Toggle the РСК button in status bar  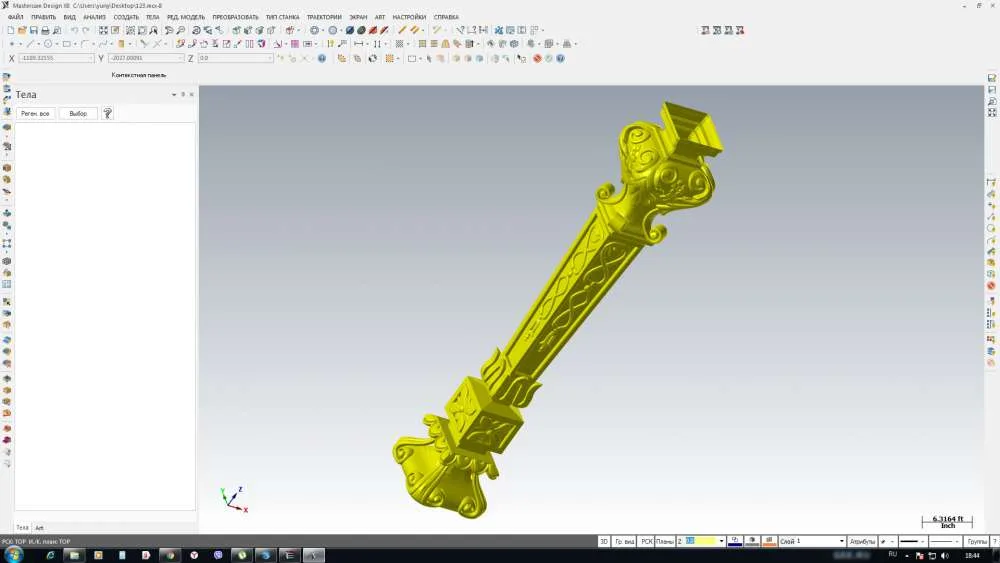(647, 541)
